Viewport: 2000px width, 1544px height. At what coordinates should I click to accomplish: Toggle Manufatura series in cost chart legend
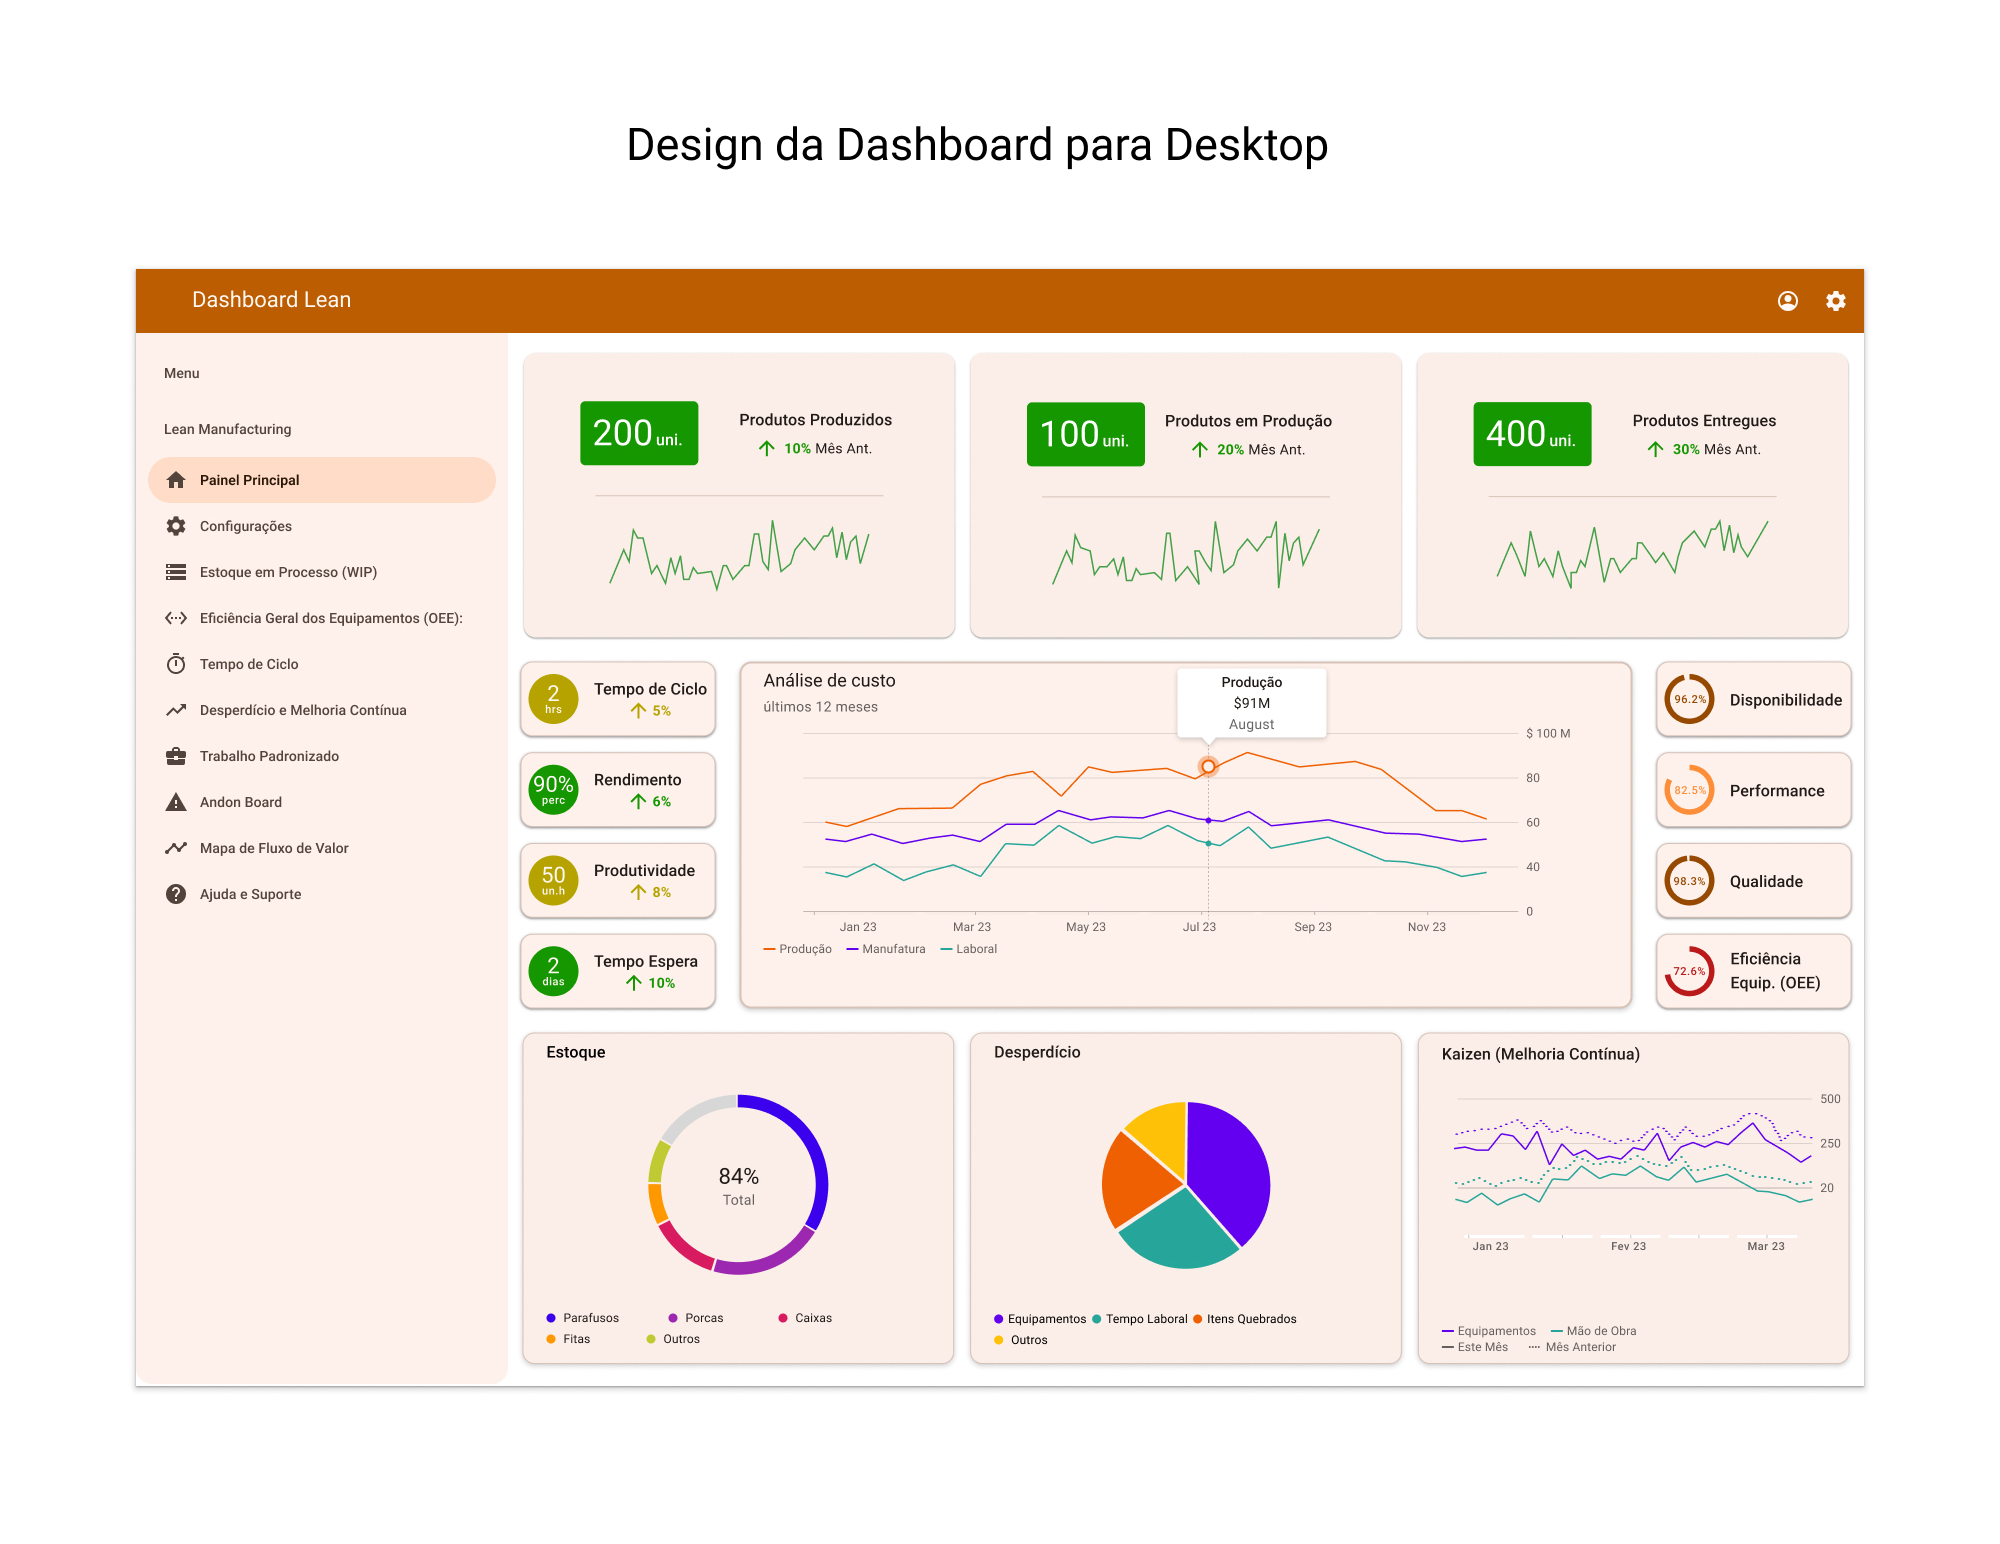(x=886, y=949)
